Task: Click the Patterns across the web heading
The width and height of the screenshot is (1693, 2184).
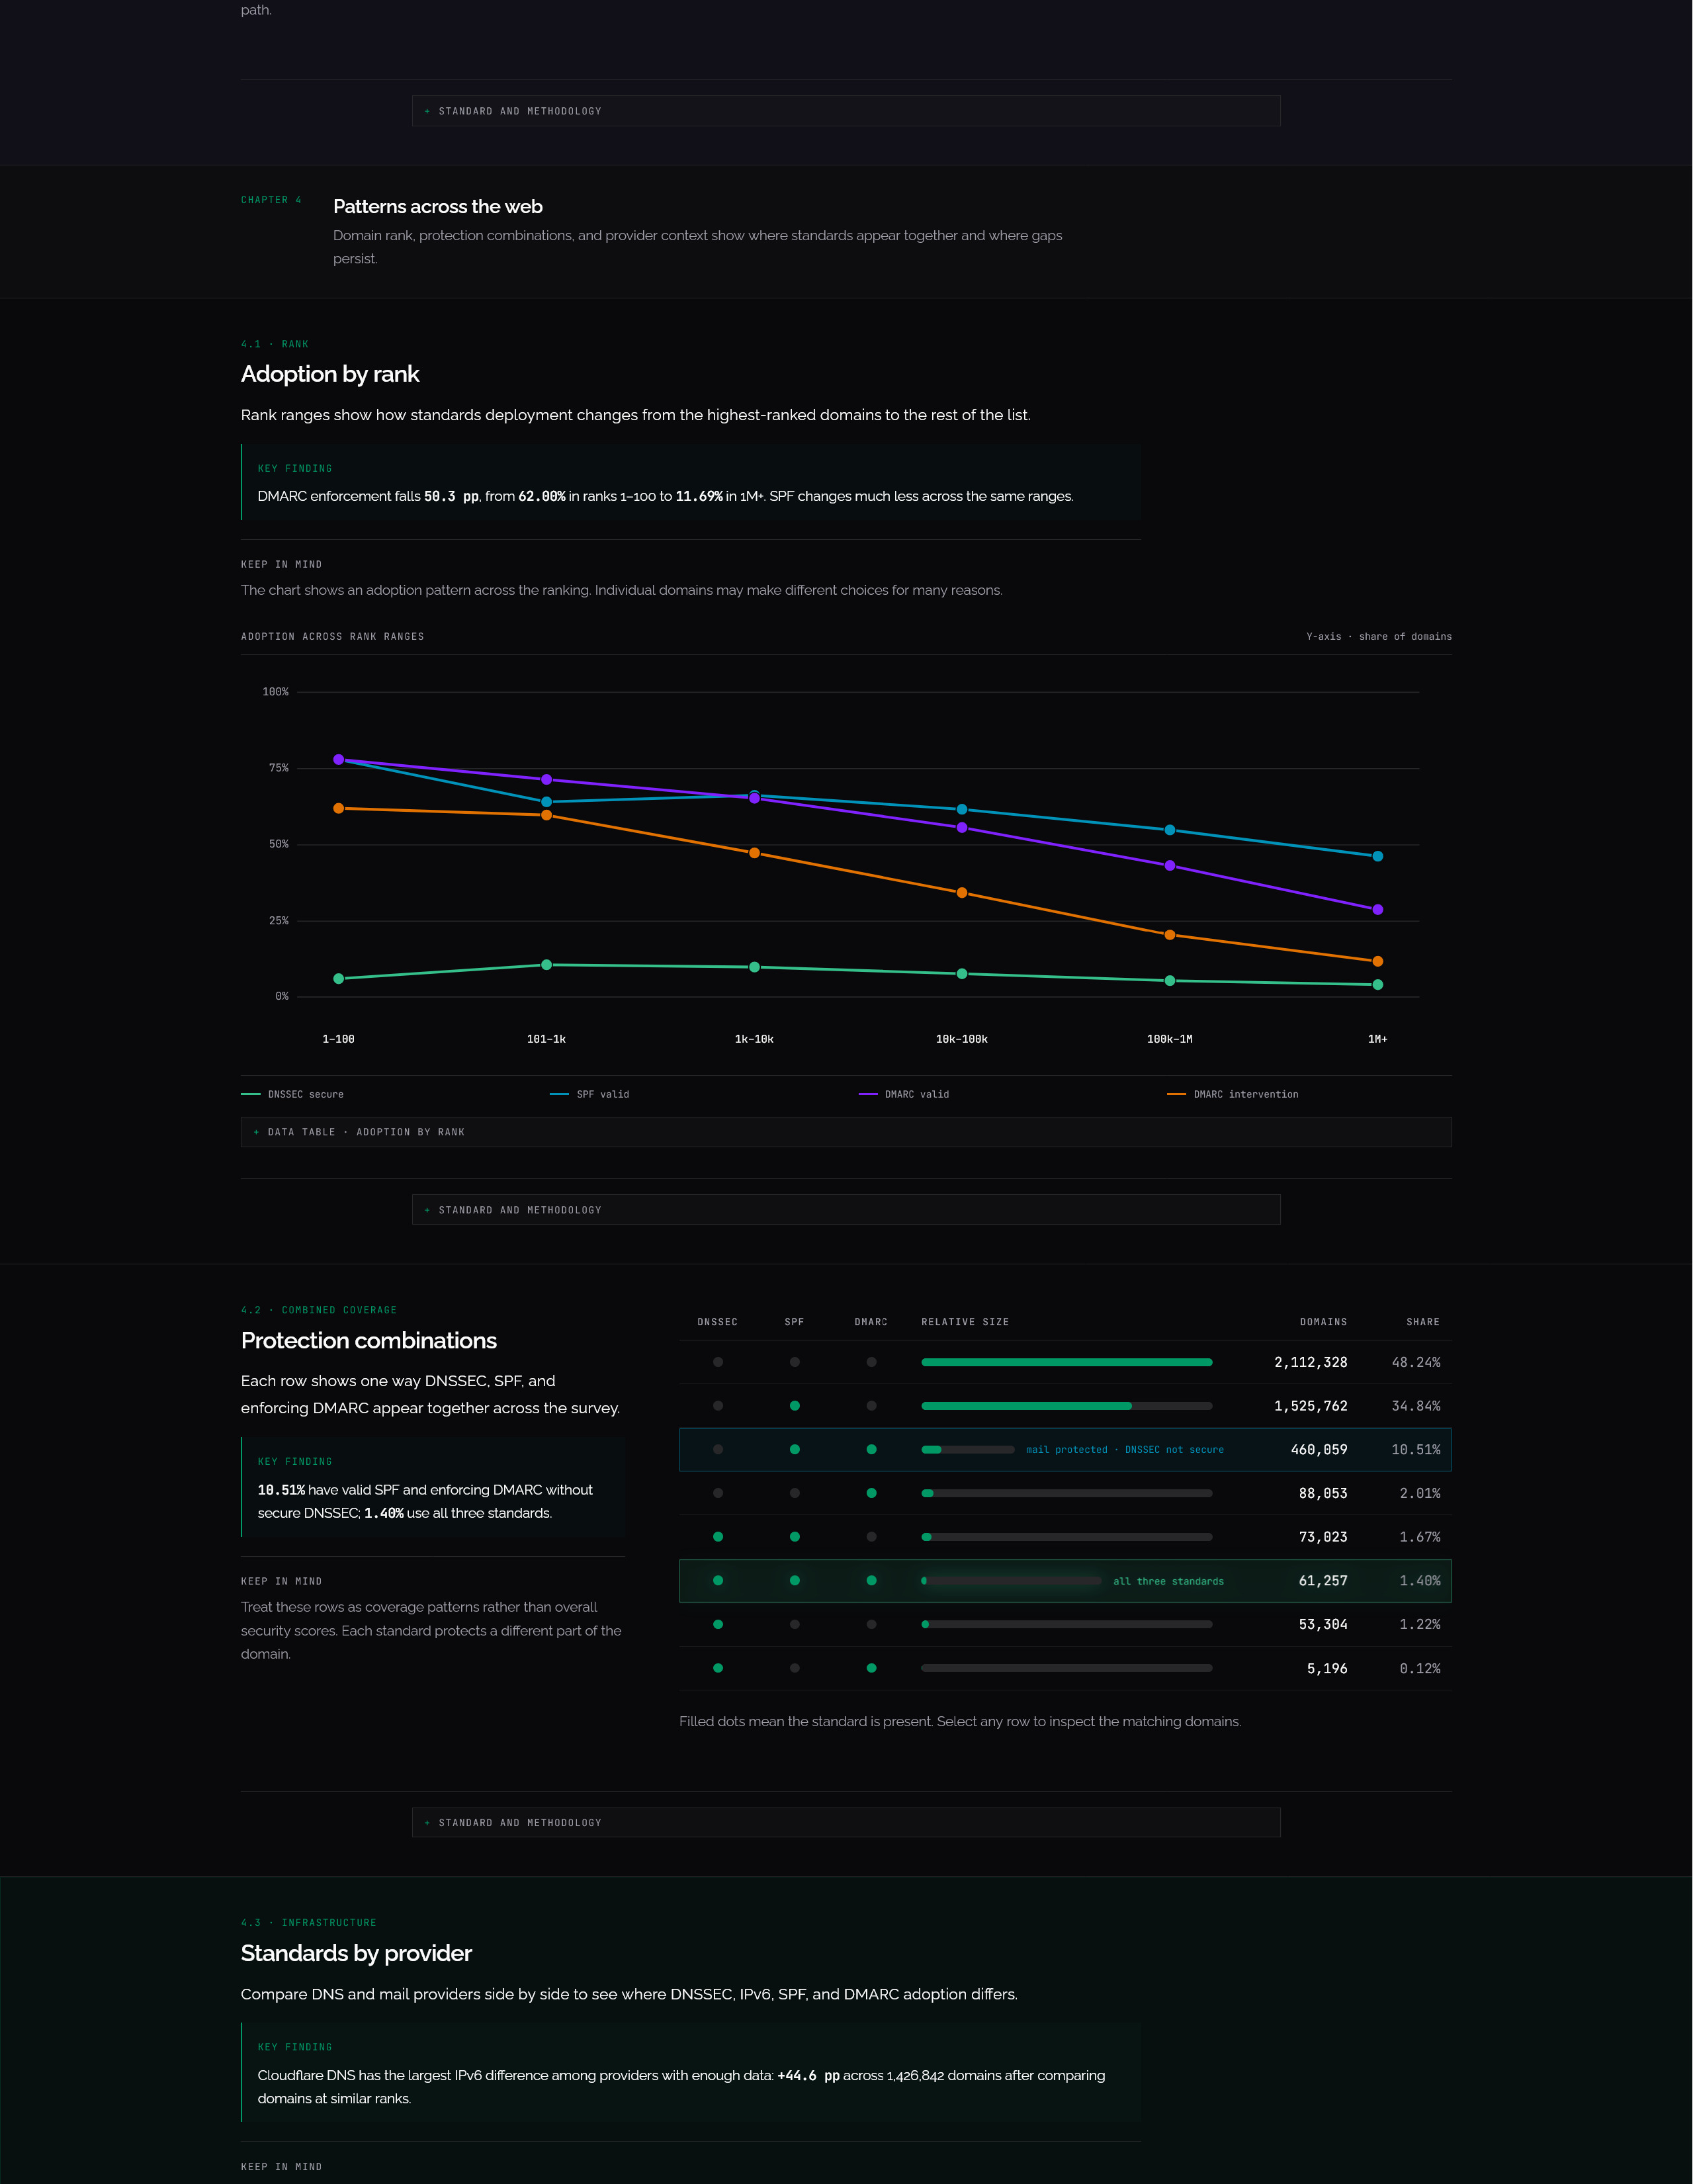Action: pos(438,207)
